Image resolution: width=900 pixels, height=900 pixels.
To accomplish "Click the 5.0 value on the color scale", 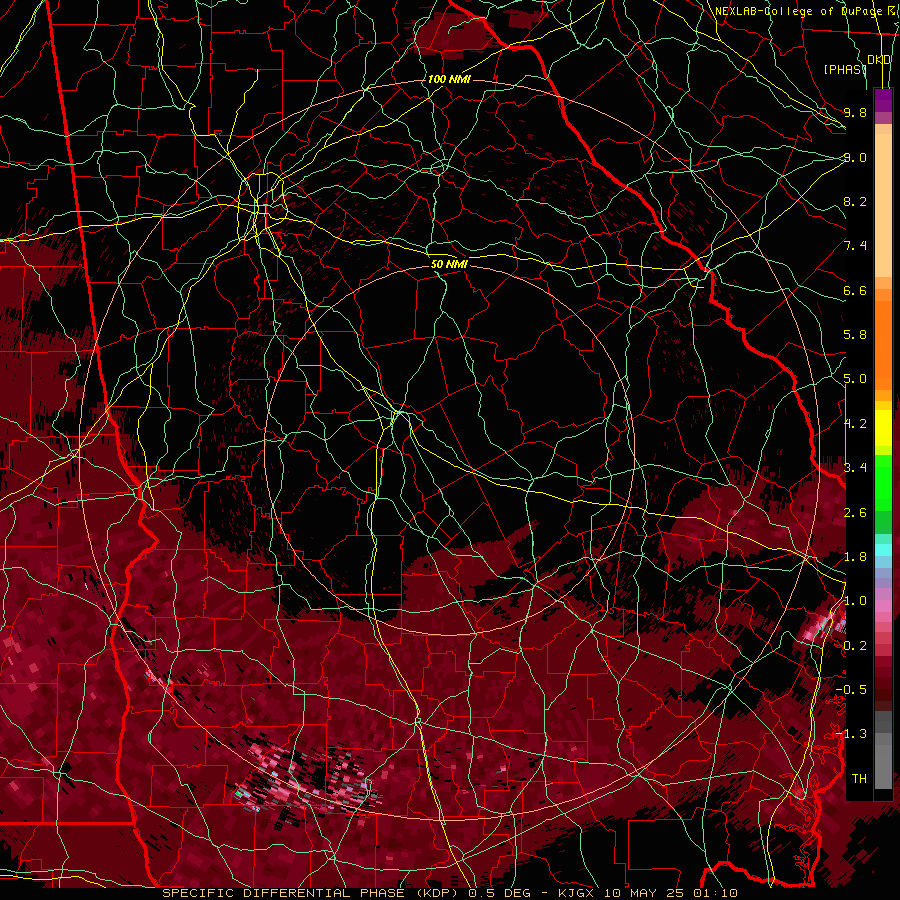I will (x=855, y=379).
